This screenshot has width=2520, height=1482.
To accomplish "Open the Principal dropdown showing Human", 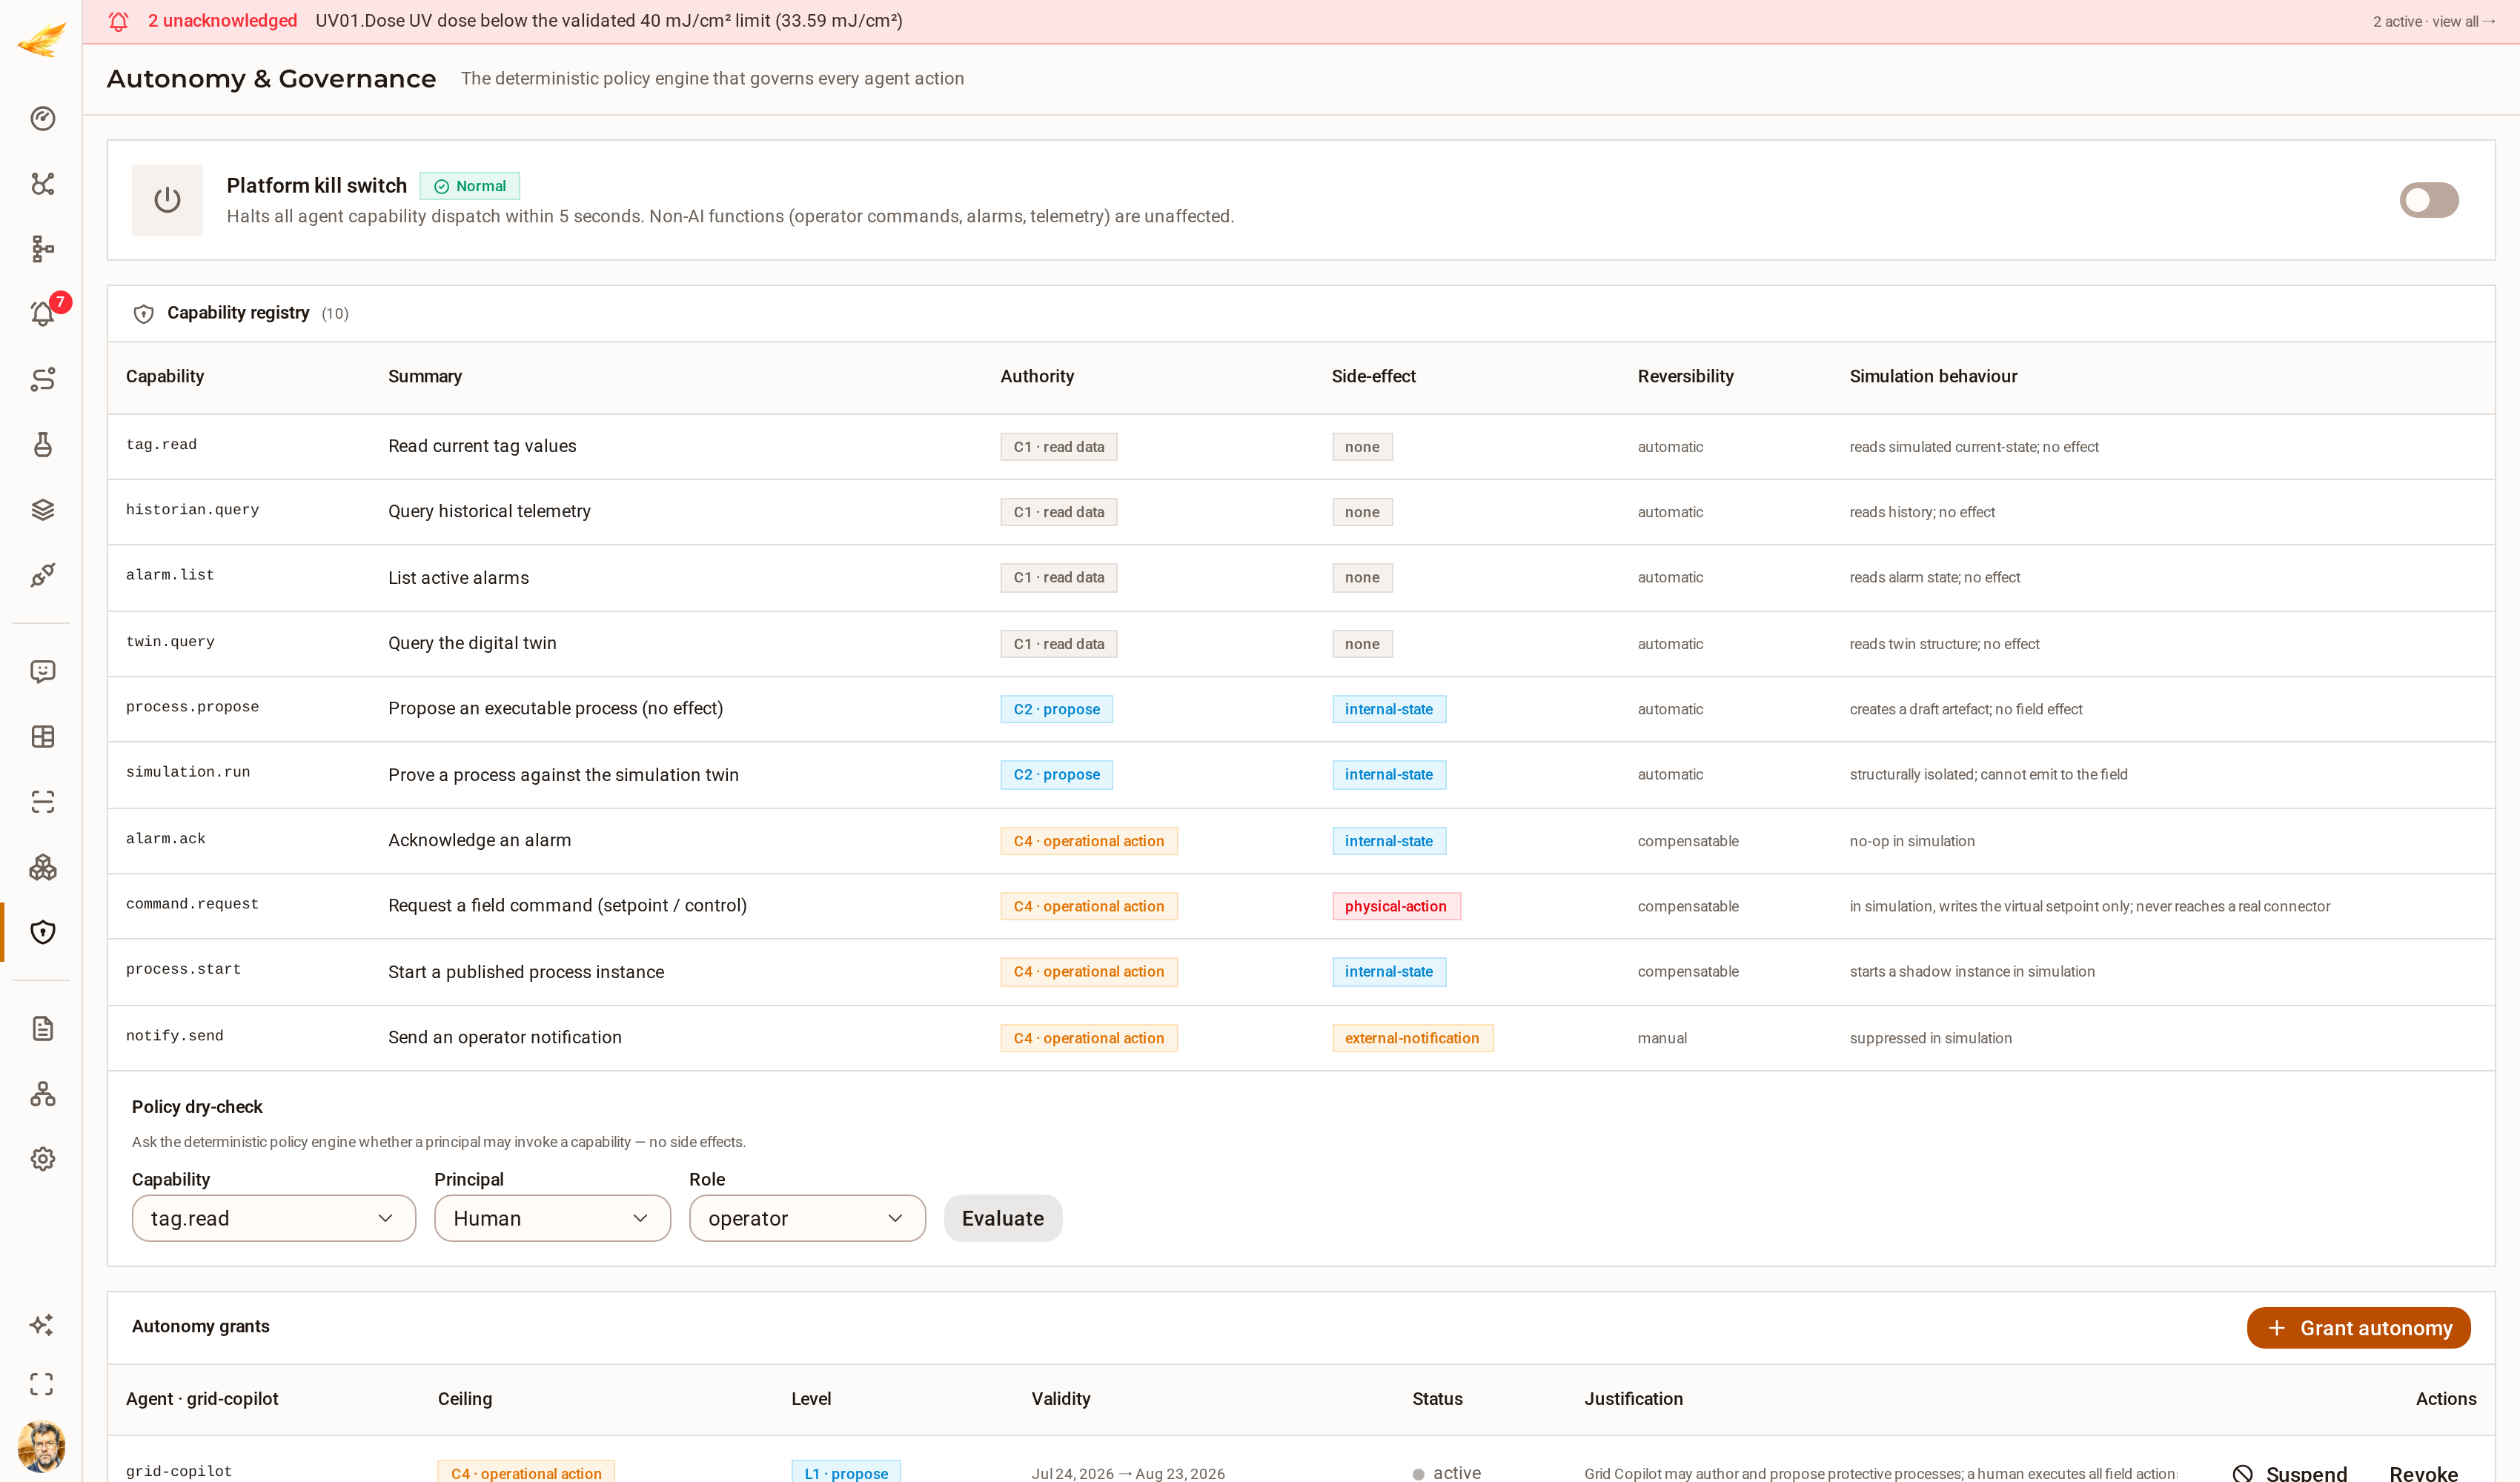I will (x=552, y=1218).
